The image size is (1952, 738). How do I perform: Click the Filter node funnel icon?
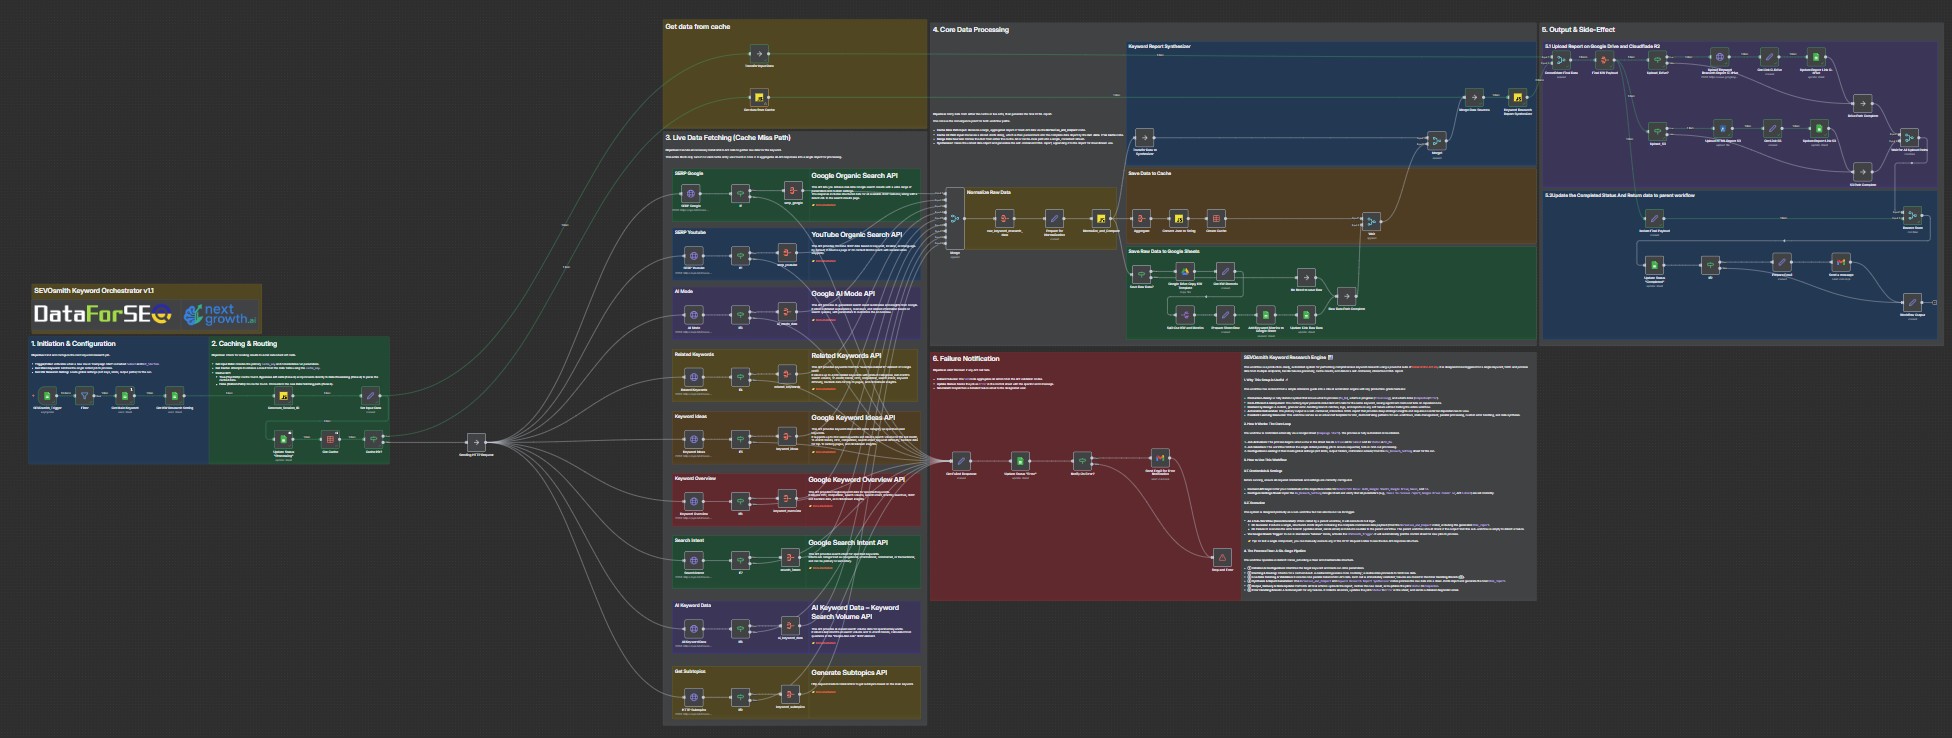85,397
